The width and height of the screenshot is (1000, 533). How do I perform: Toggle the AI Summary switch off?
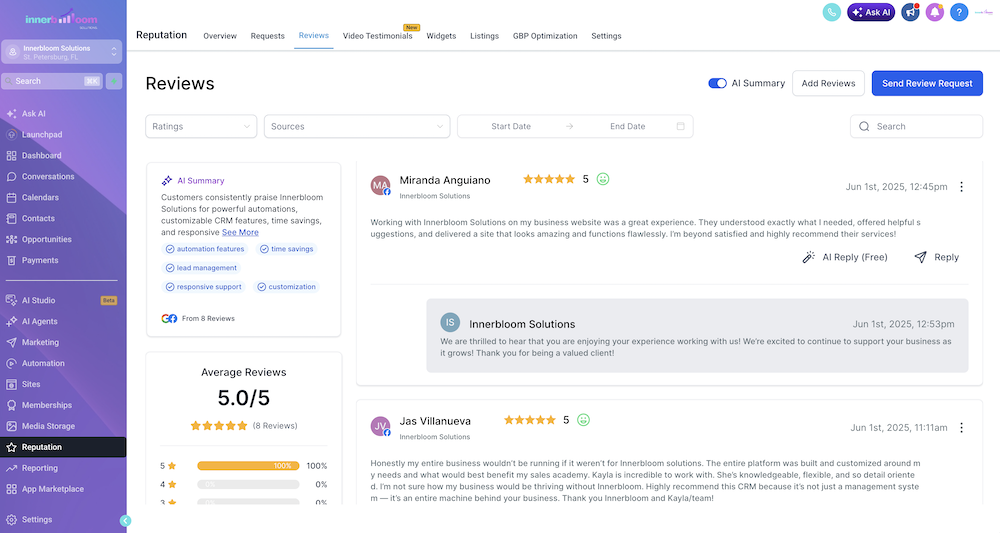(717, 83)
